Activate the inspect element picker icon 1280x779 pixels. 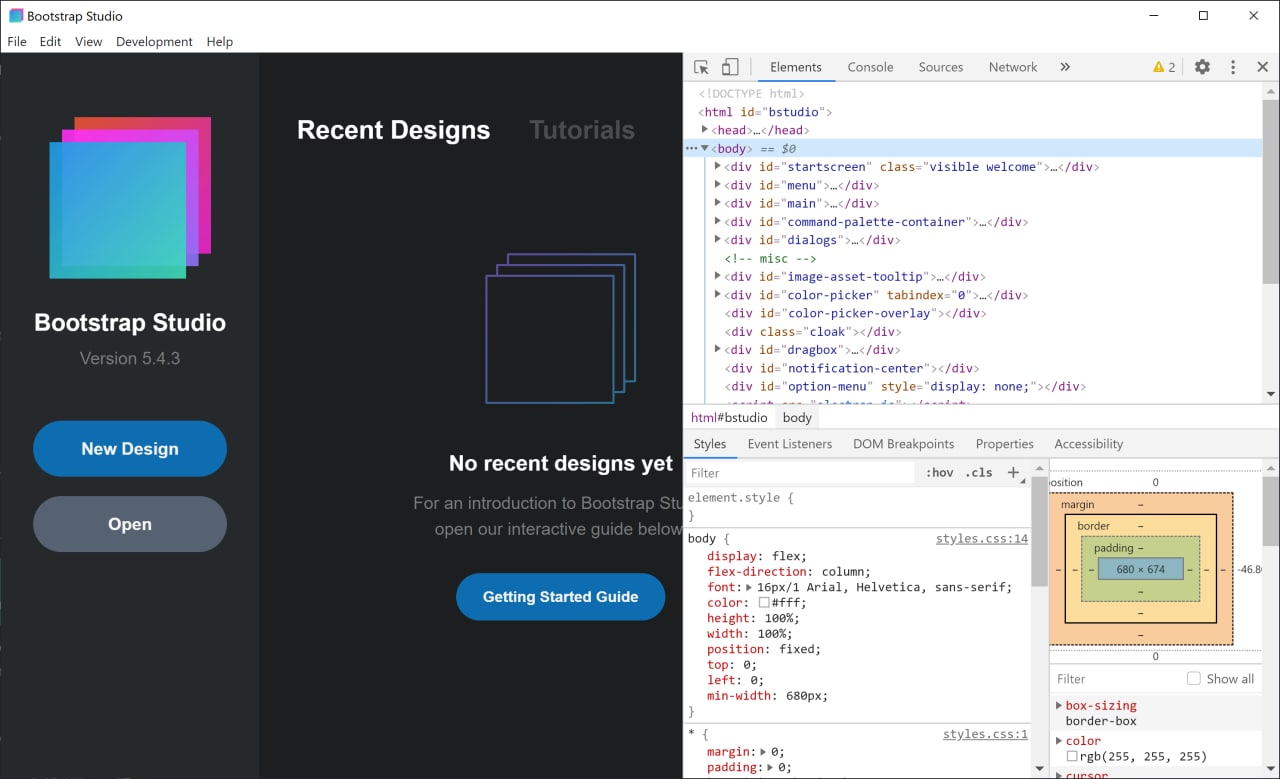pyautogui.click(x=701, y=67)
